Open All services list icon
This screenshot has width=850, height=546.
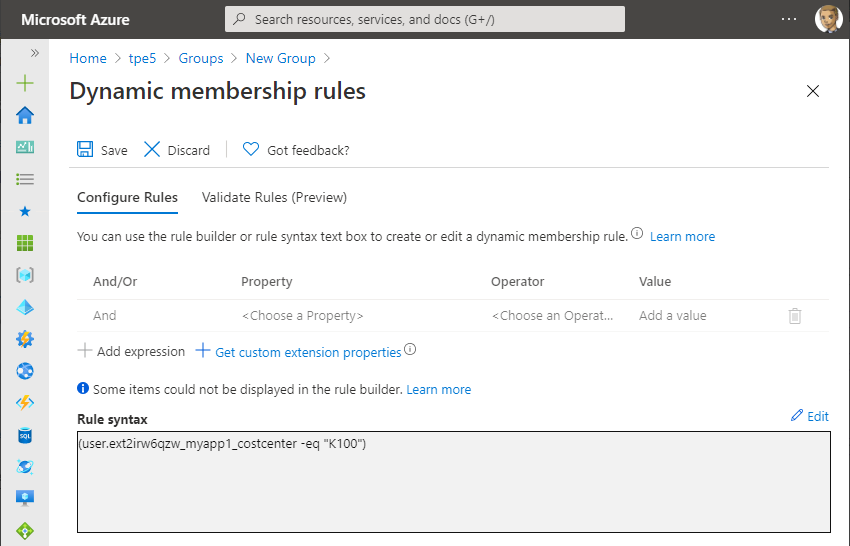pyautogui.click(x=25, y=179)
